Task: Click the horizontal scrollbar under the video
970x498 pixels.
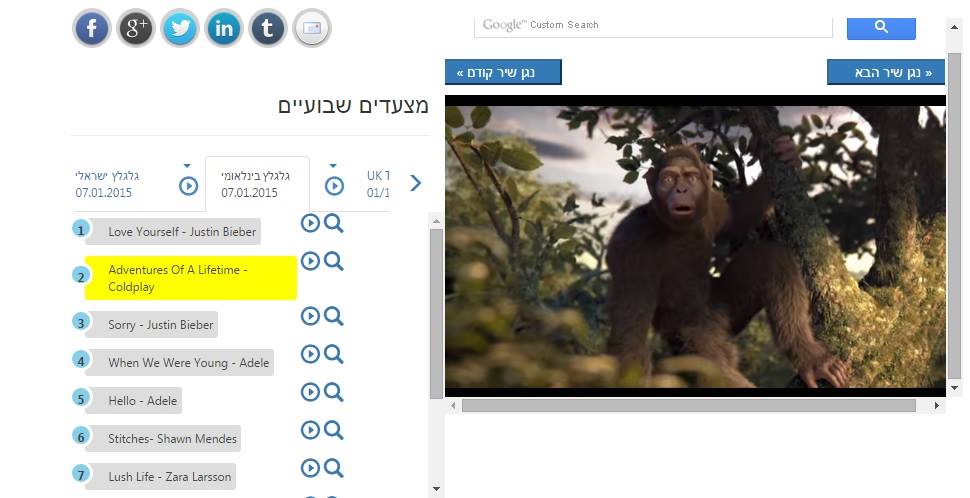Action: click(x=689, y=405)
